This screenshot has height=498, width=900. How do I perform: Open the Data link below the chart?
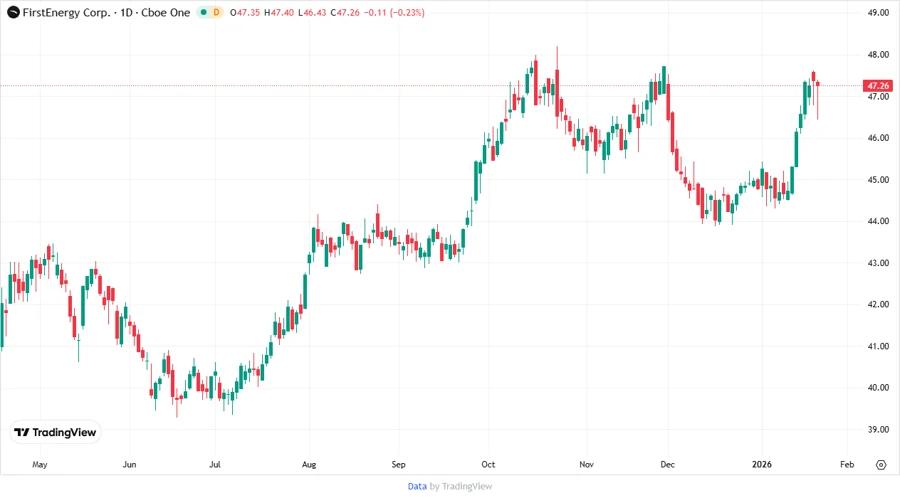point(417,486)
